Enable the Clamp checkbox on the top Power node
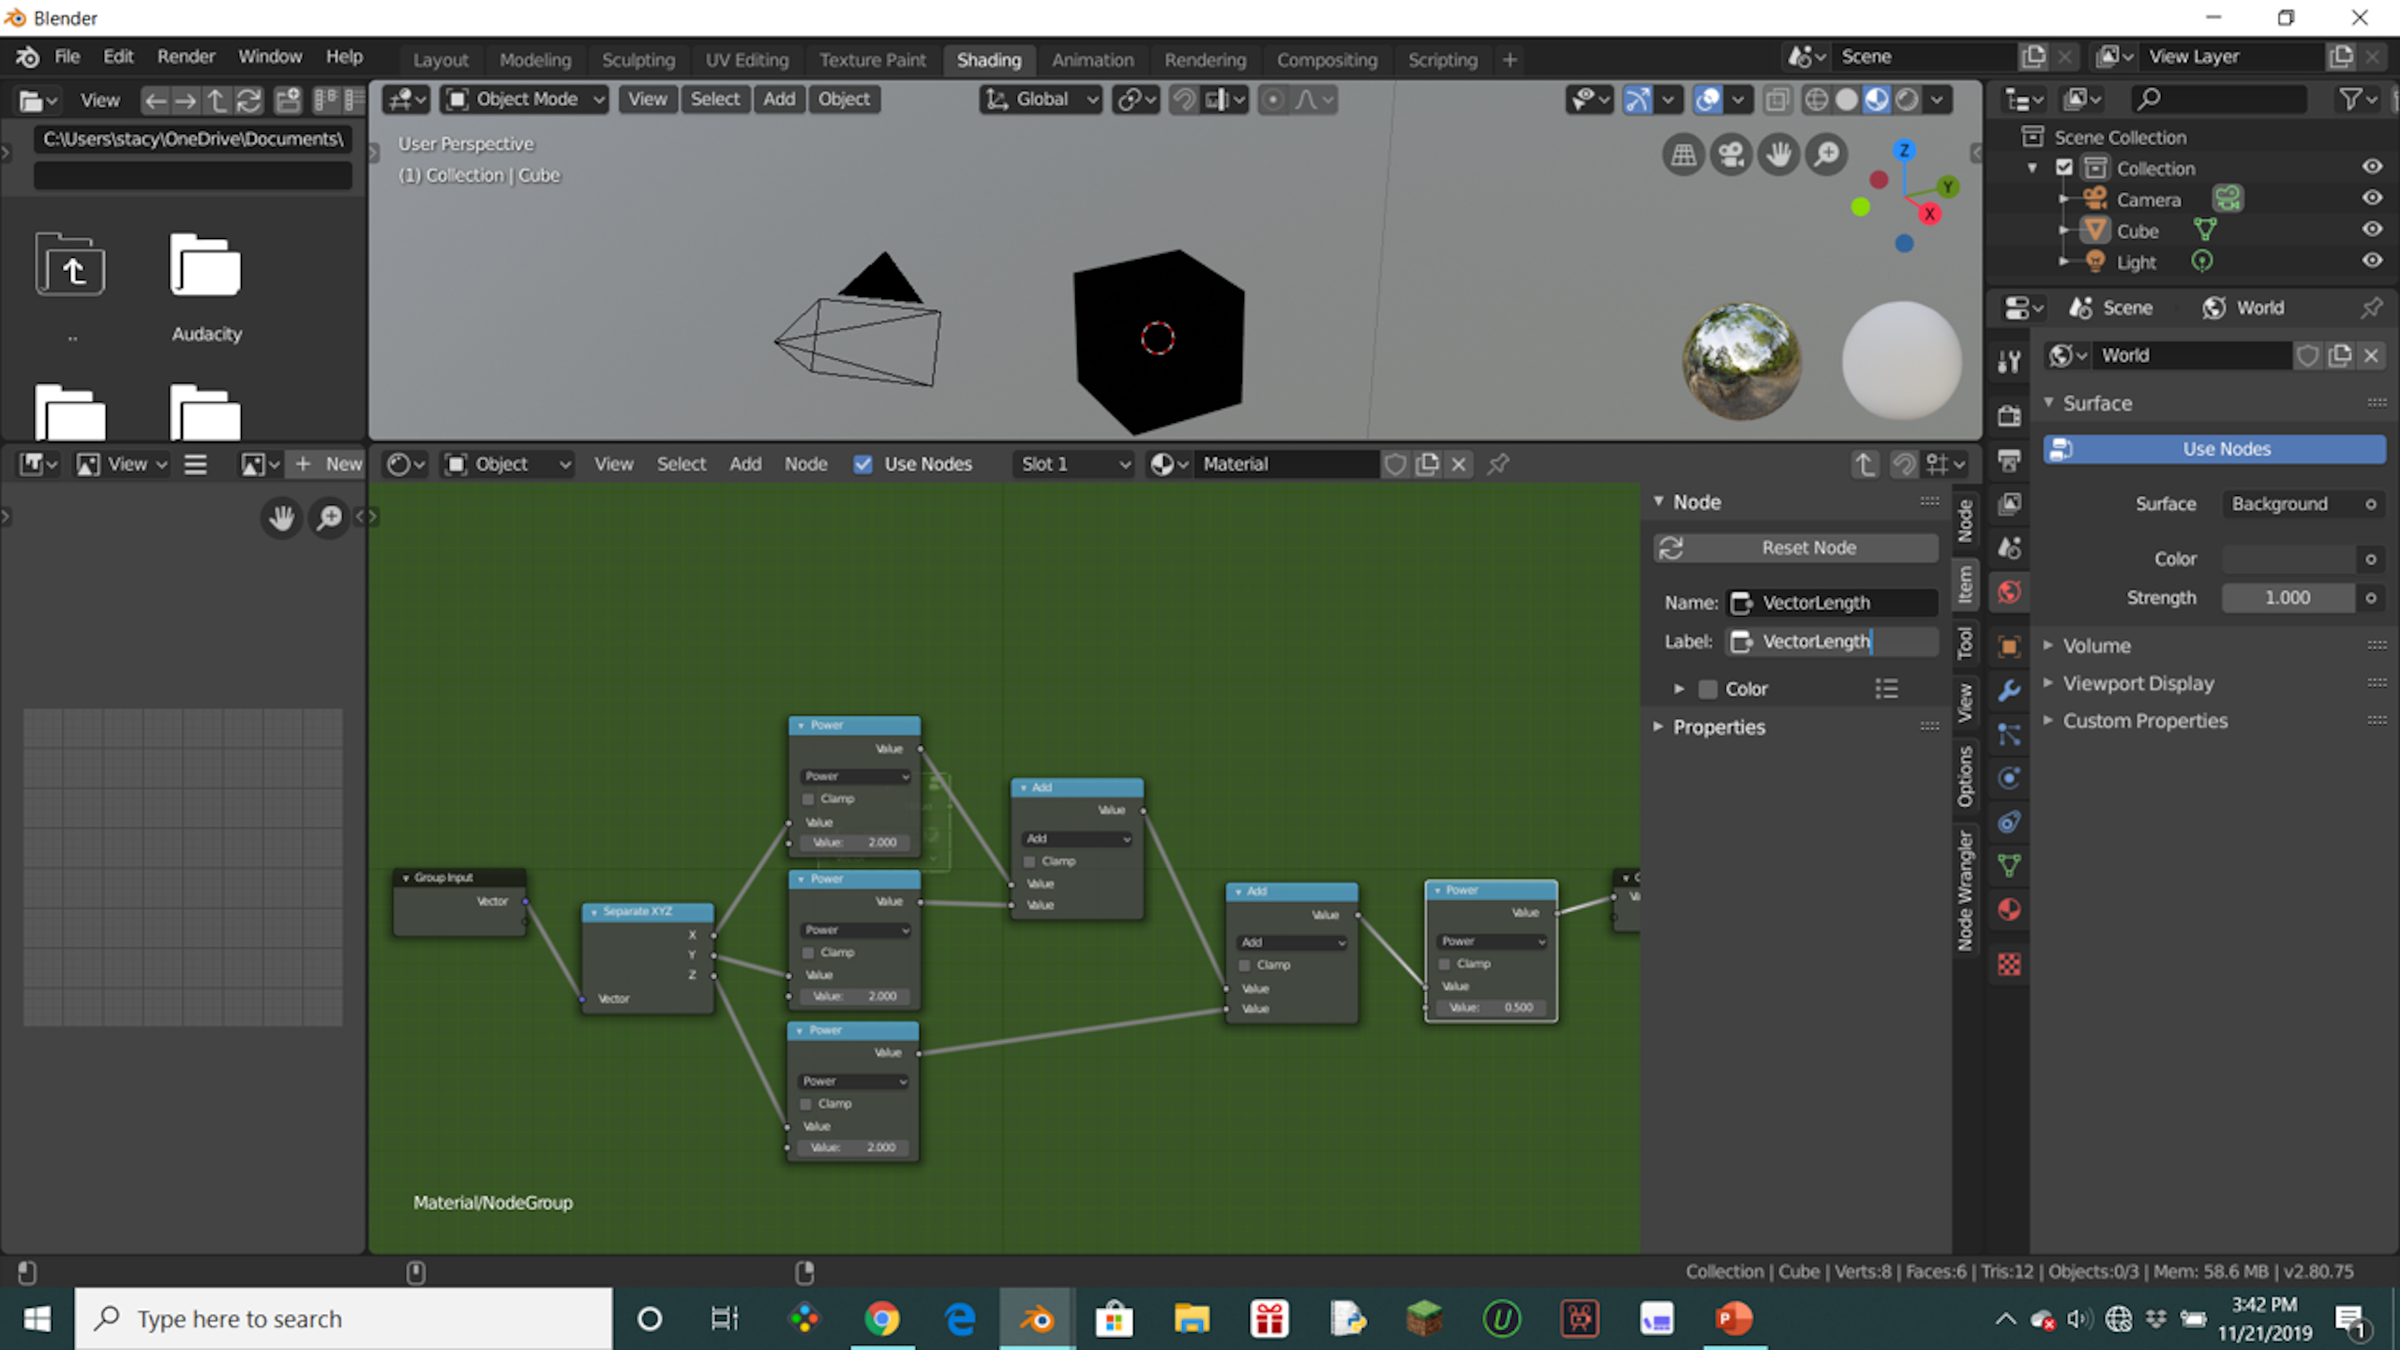 (808, 798)
